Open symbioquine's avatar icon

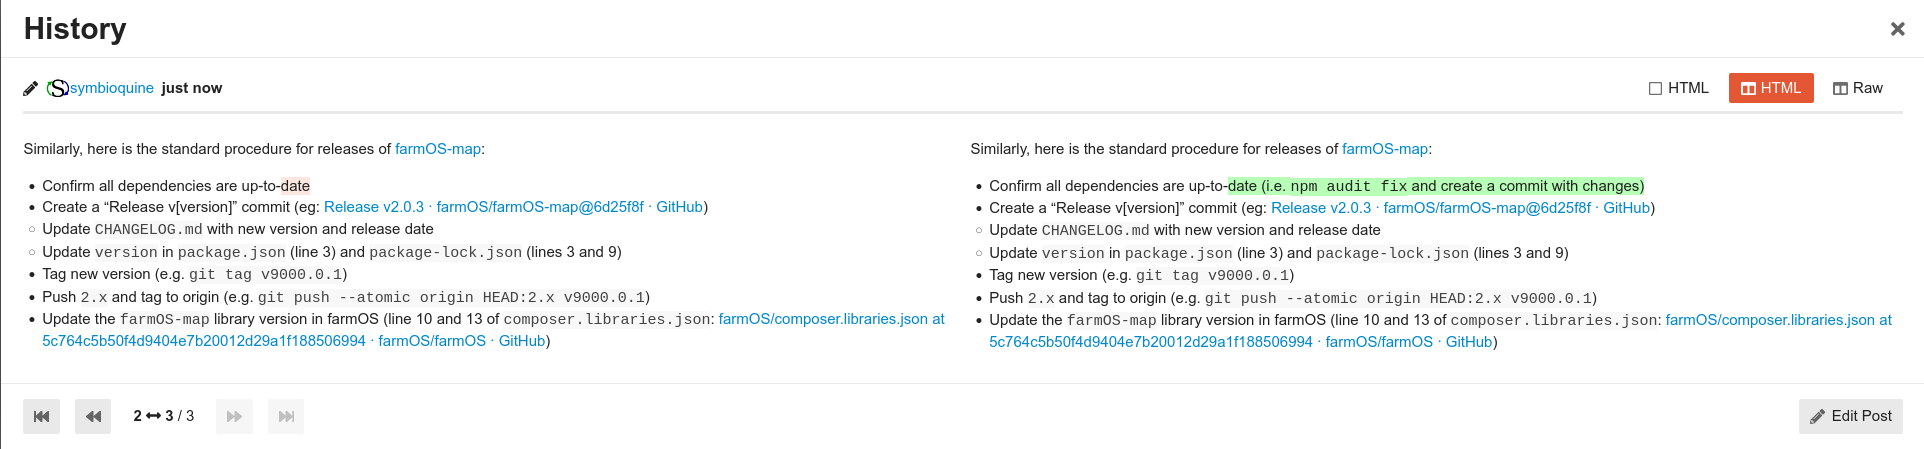[58, 88]
